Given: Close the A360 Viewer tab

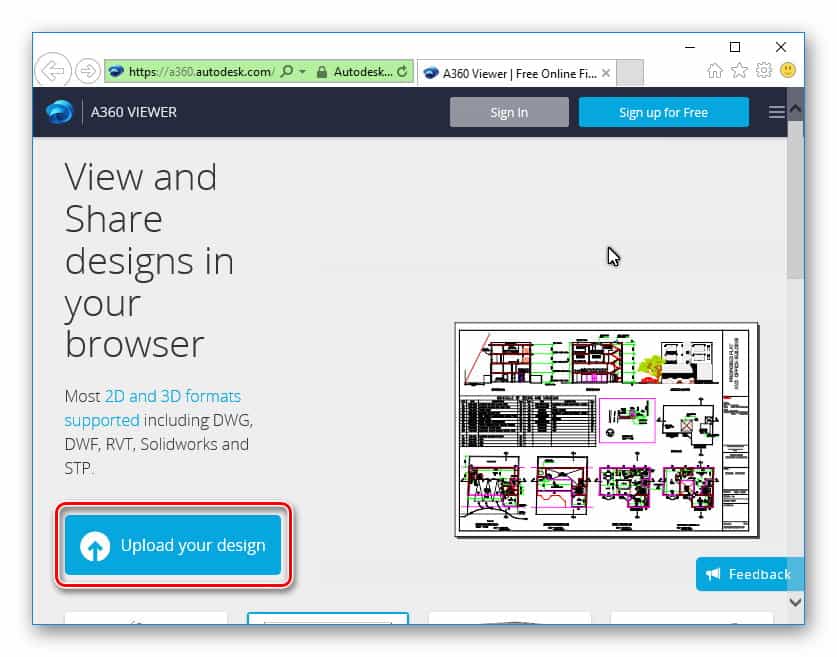Looking at the screenshot, I should [606, 72].
